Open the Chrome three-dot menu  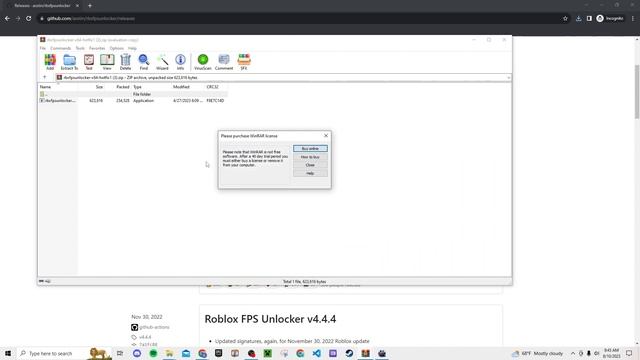click(x=633, y=18)
